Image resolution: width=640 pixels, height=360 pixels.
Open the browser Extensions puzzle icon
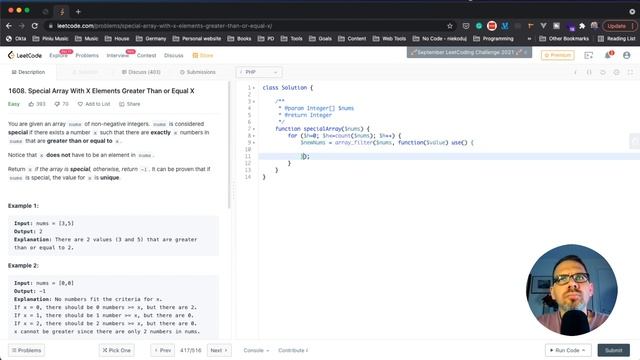coord(582,26)
